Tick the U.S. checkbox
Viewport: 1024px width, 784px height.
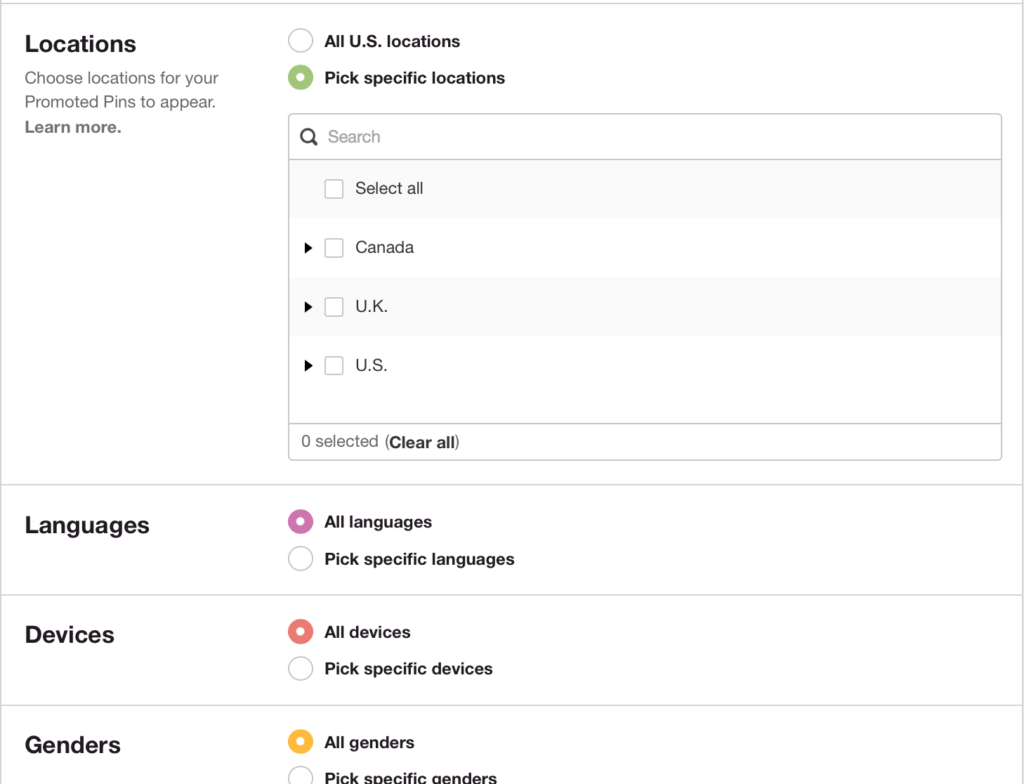click(334, 365)
